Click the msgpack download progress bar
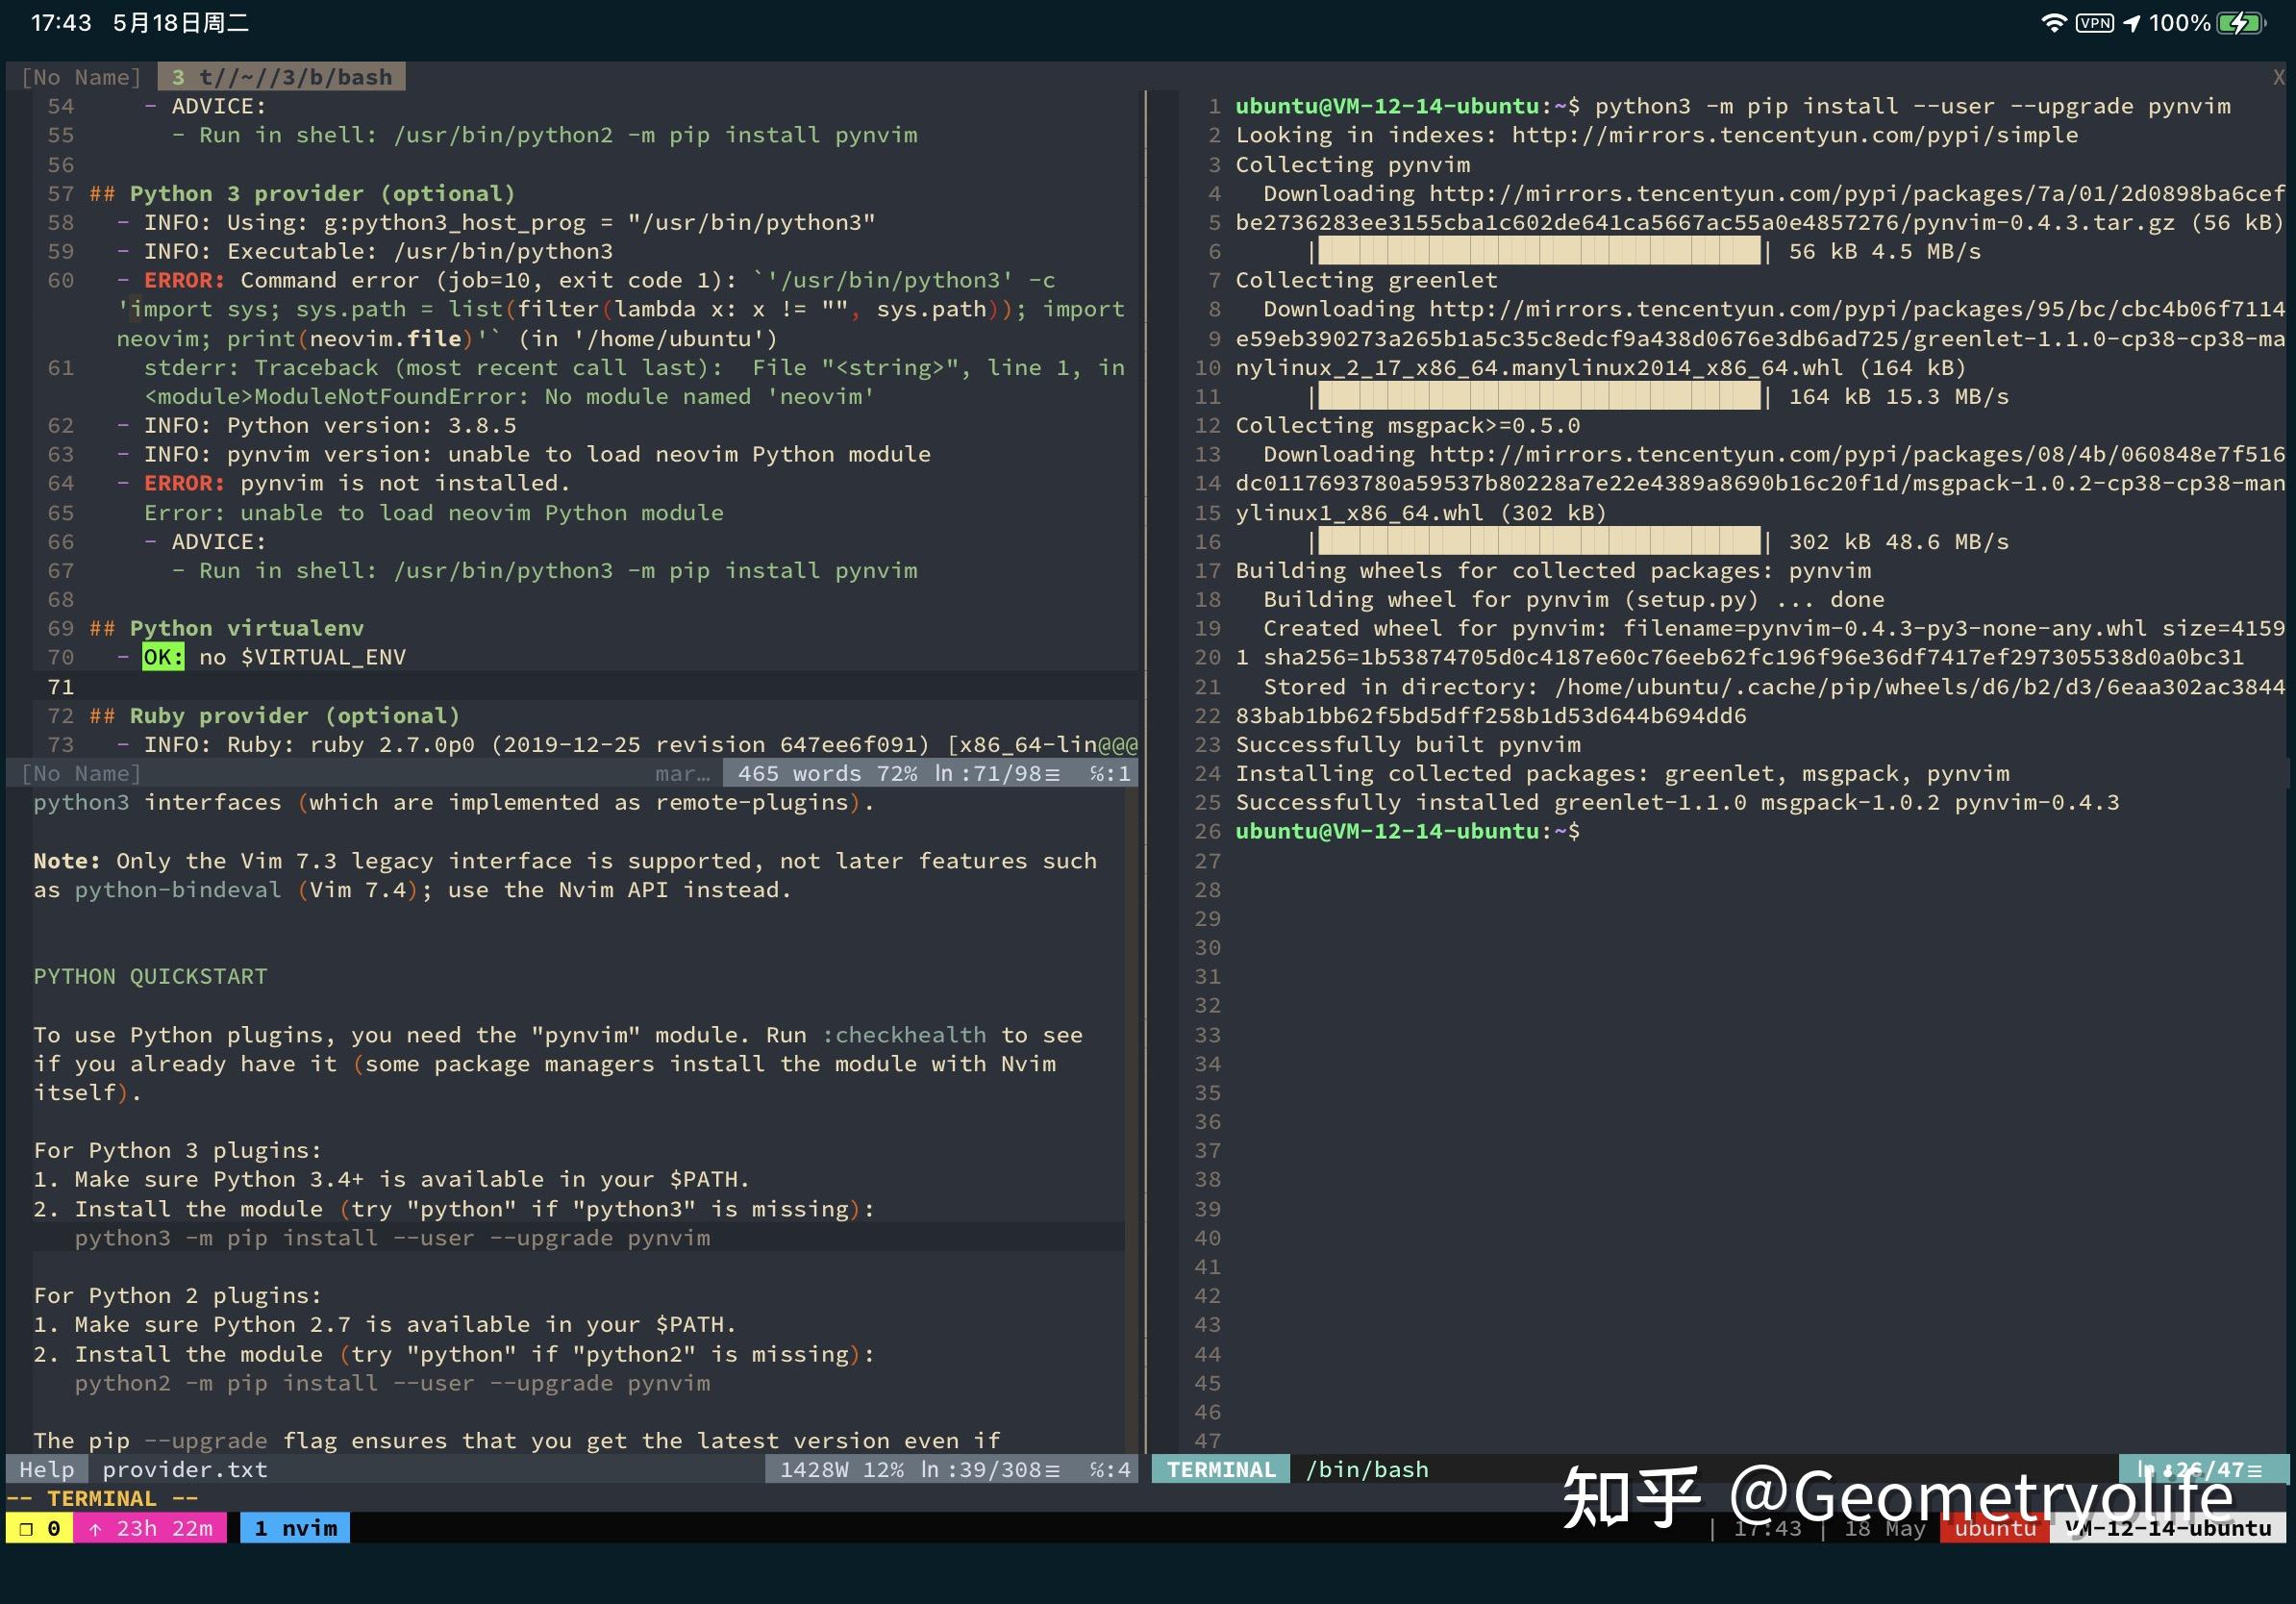 pyautogui.click(x=1538, y=542)
